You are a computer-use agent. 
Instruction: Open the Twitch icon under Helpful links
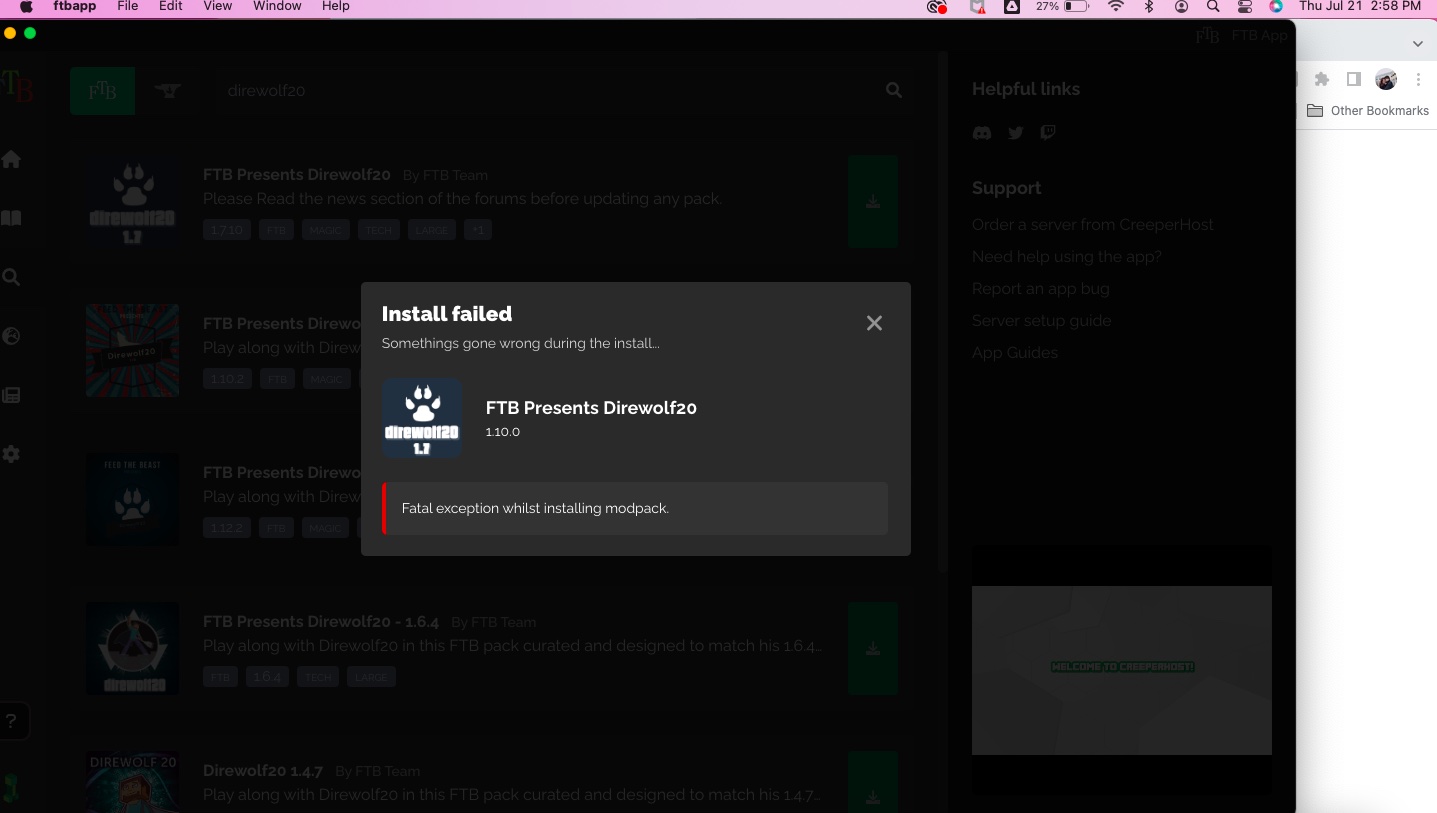pos(1047,132)
